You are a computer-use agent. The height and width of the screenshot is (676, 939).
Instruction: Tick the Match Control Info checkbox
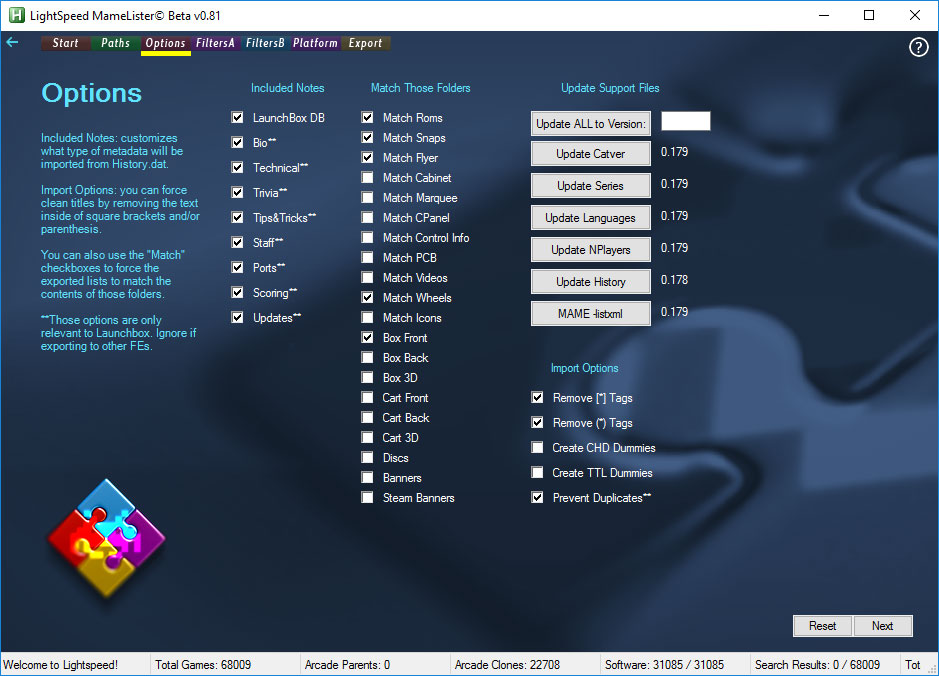tap(368, 238)
